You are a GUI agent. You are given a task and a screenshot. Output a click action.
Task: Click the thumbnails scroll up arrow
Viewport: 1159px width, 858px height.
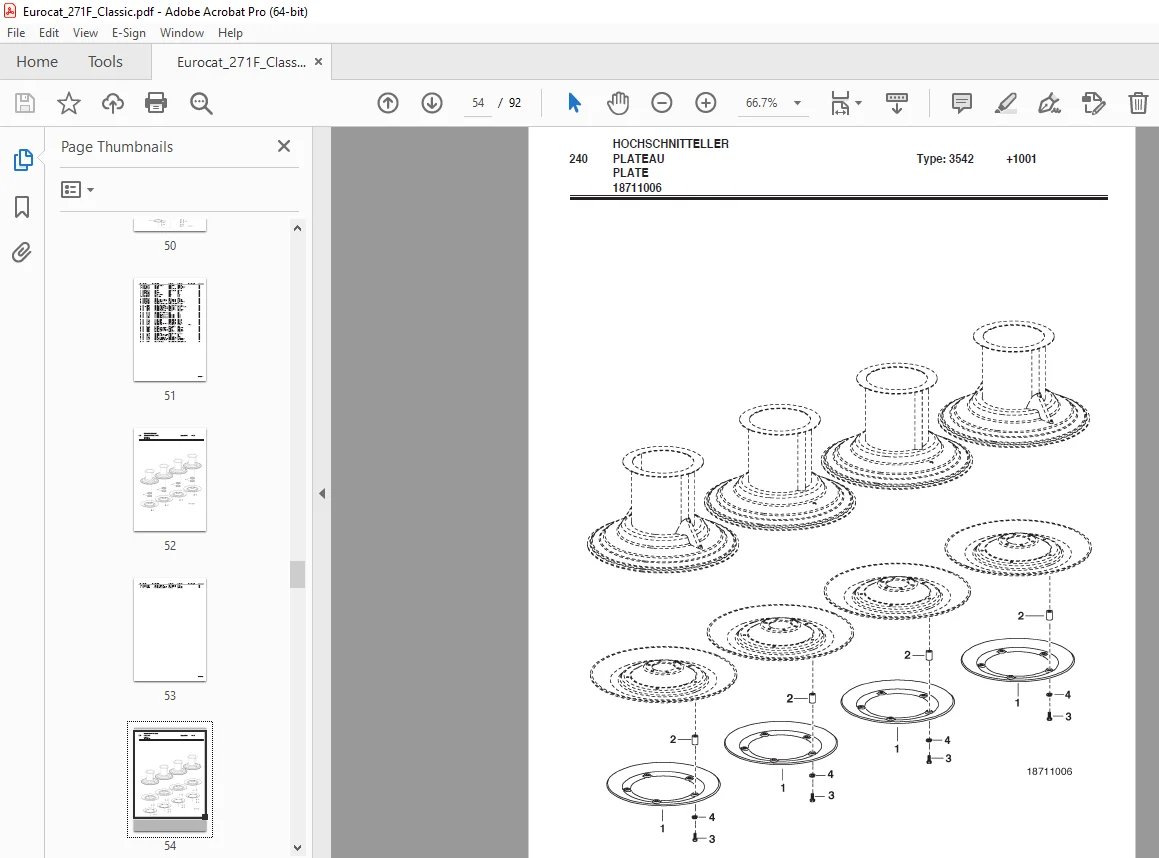pyautogui.click(x=297, y=228)
